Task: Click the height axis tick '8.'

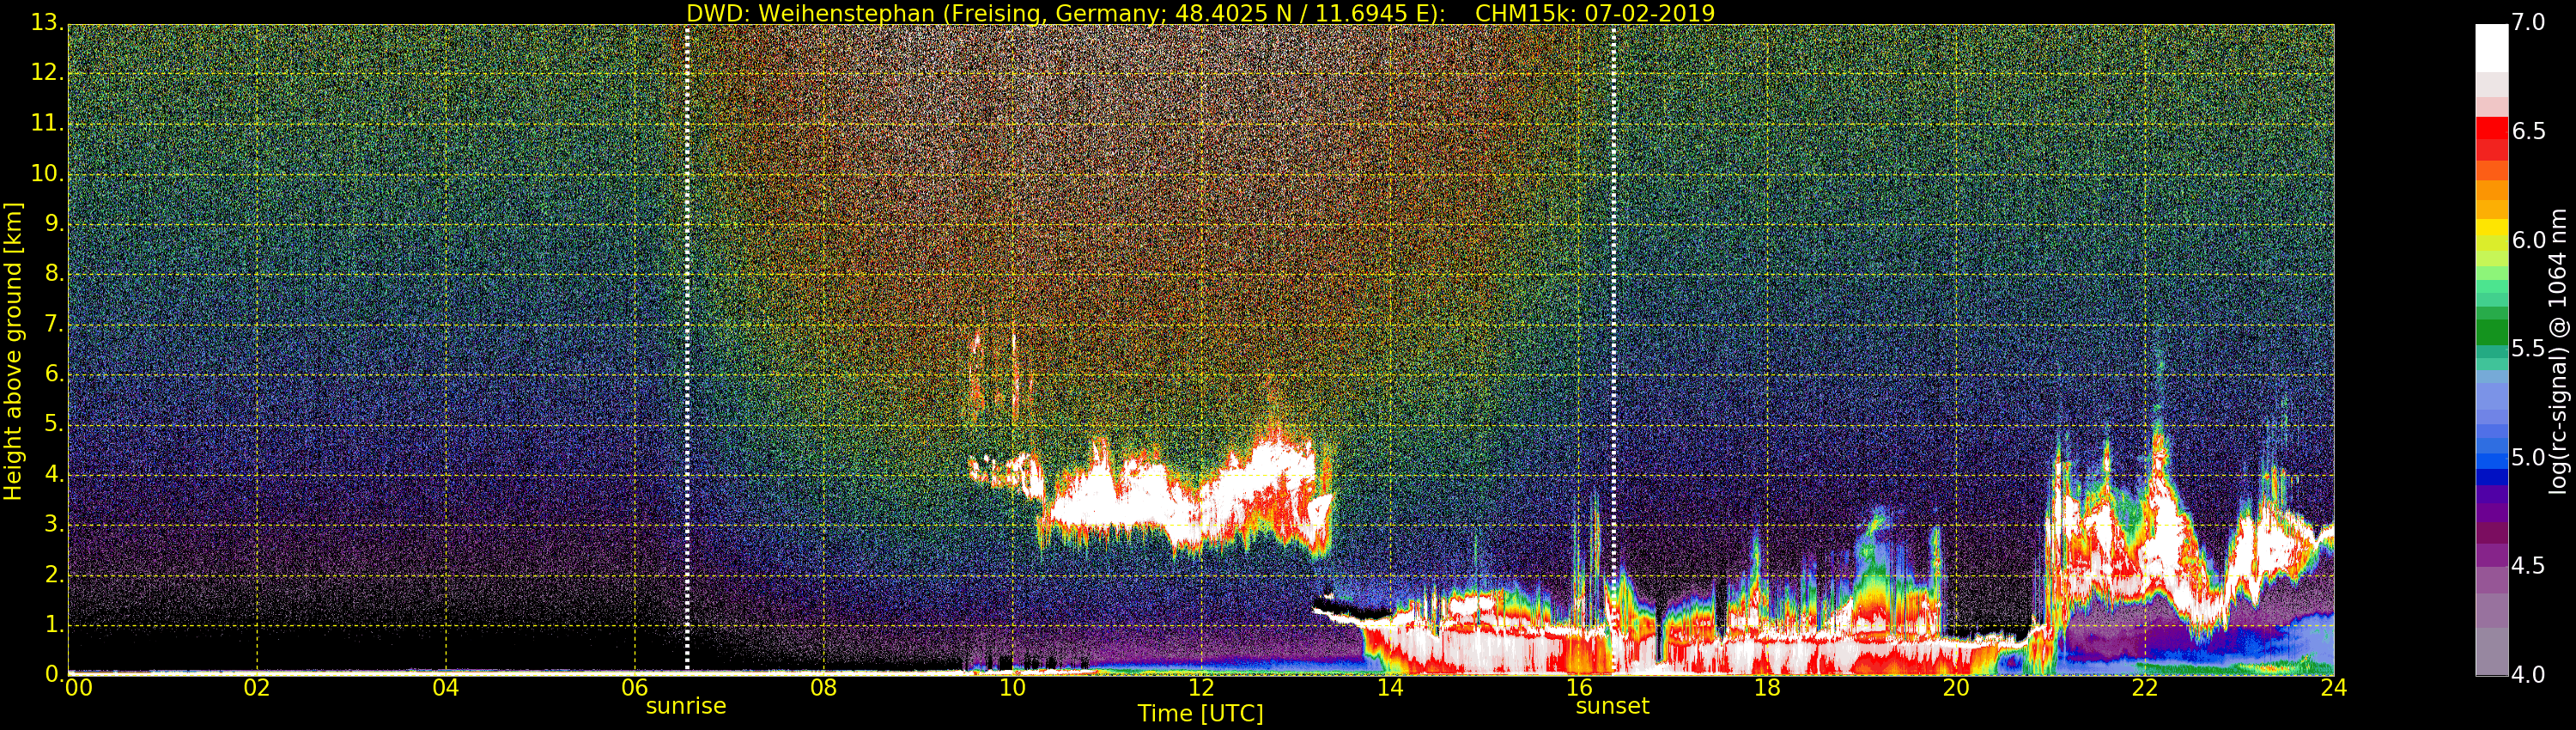Action: [x=54, y=274]
